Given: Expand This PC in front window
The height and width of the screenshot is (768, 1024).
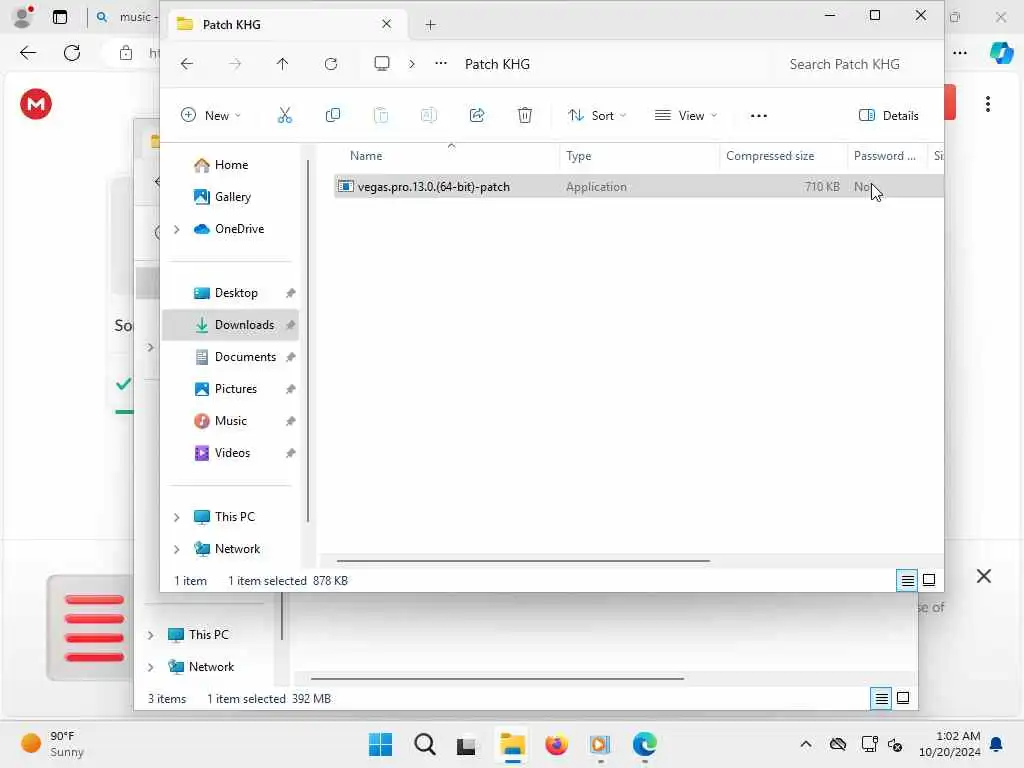Looking at the screenshot, I should pos(176,517).
